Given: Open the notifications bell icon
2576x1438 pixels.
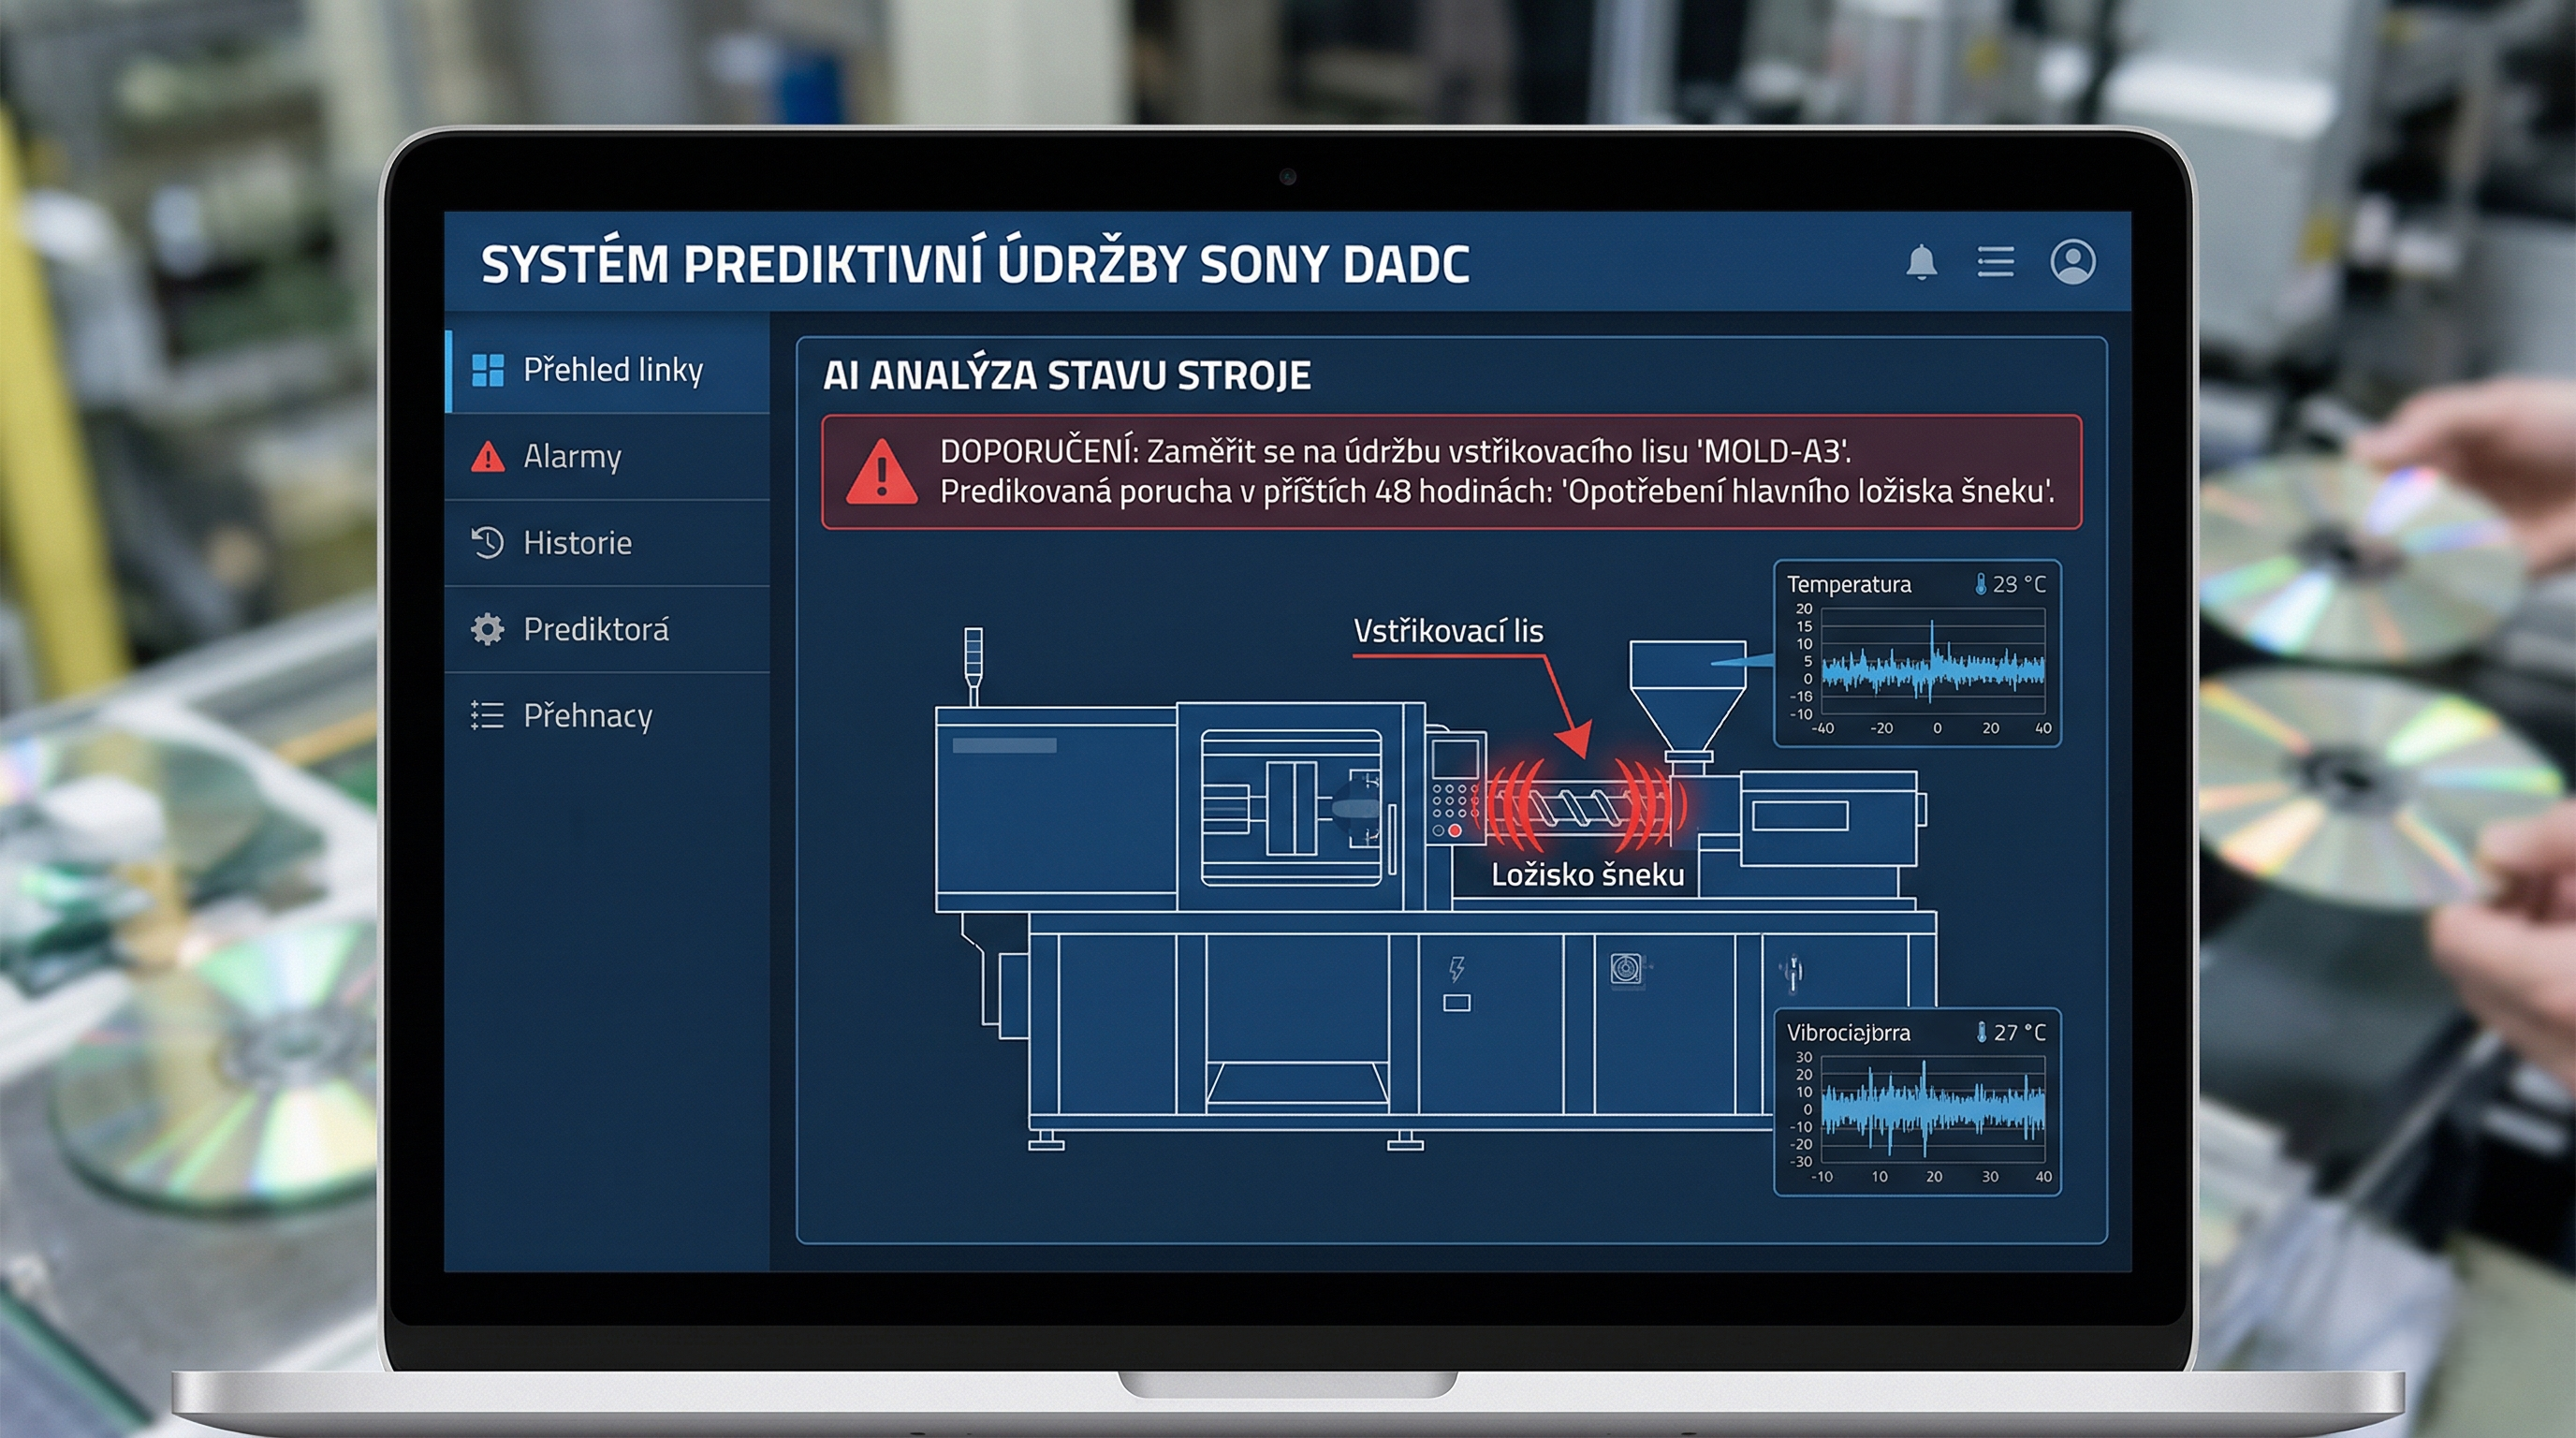Looking at the screenshot, I should pos(1921,263).
